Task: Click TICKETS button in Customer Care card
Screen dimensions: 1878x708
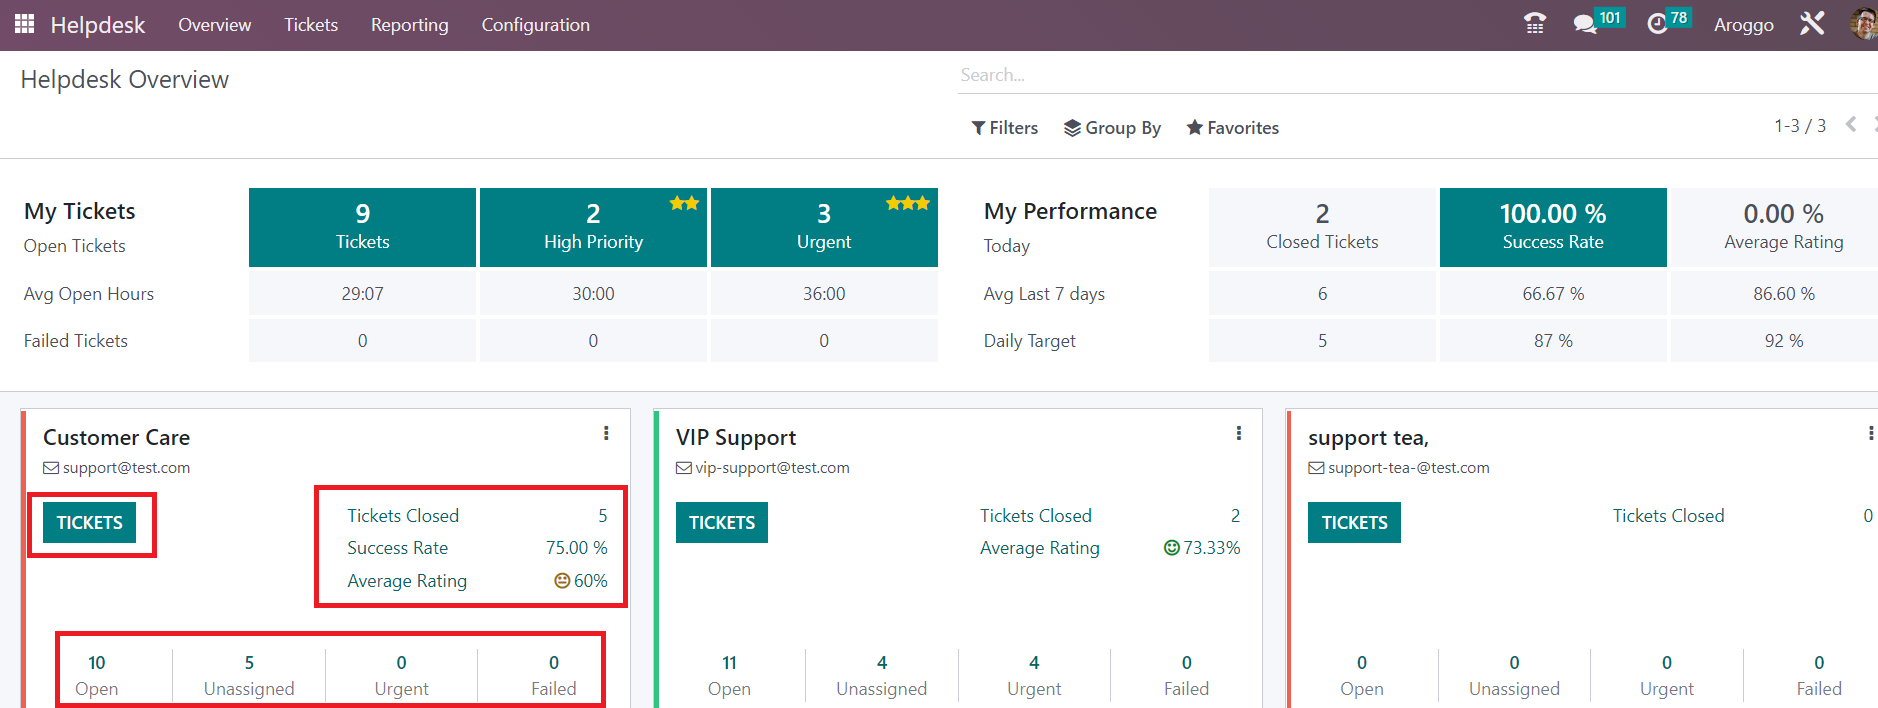Action: click(x=89, y=523)
